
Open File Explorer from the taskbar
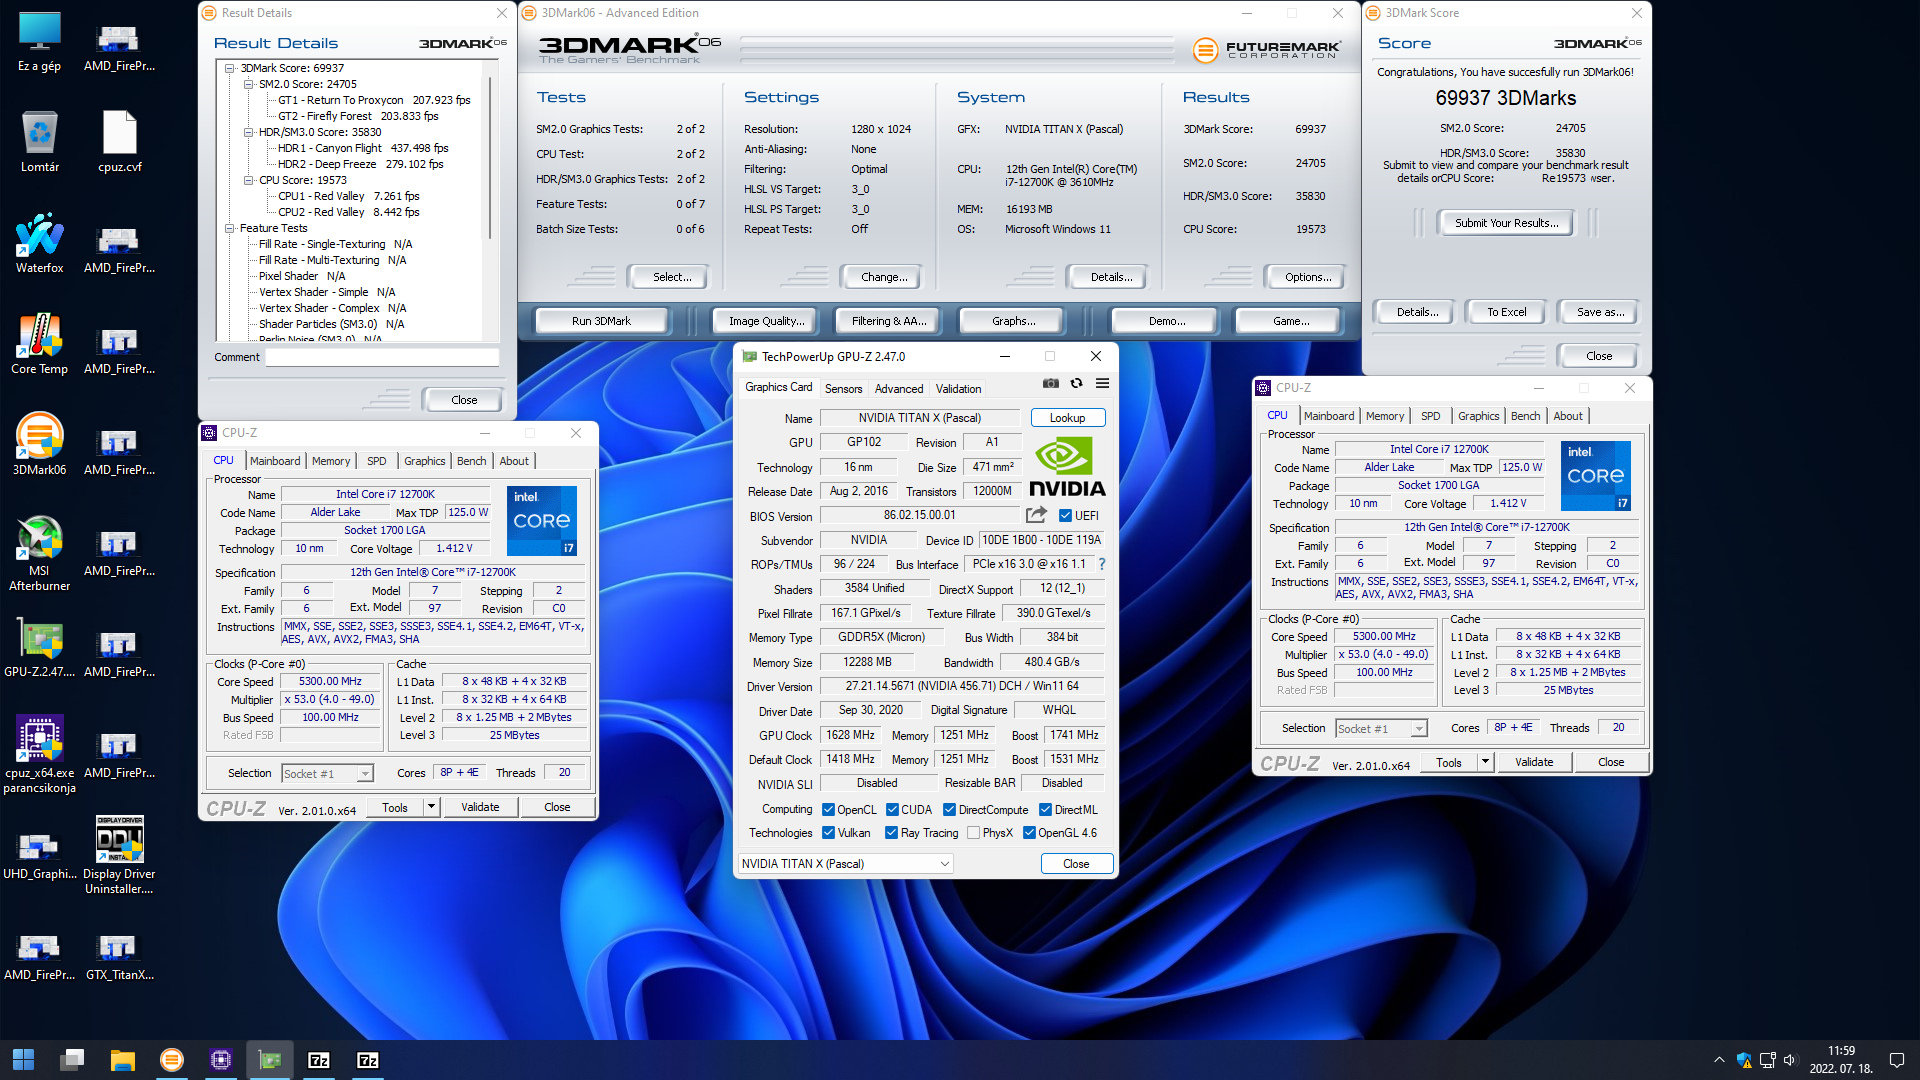[122, 1060]
